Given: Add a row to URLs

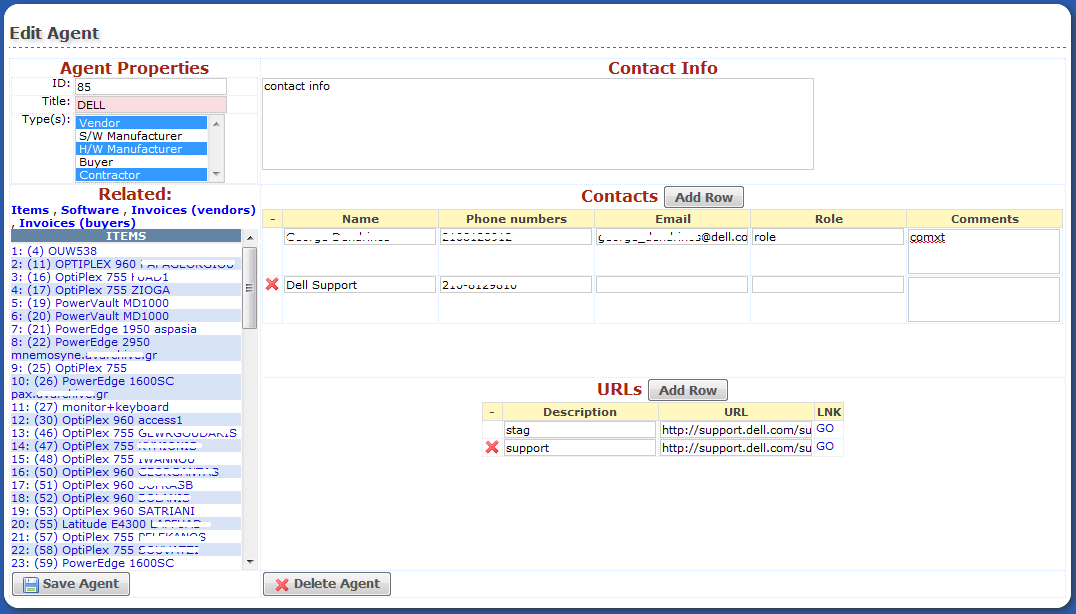Looking at the screenshot, I should 688,390.
